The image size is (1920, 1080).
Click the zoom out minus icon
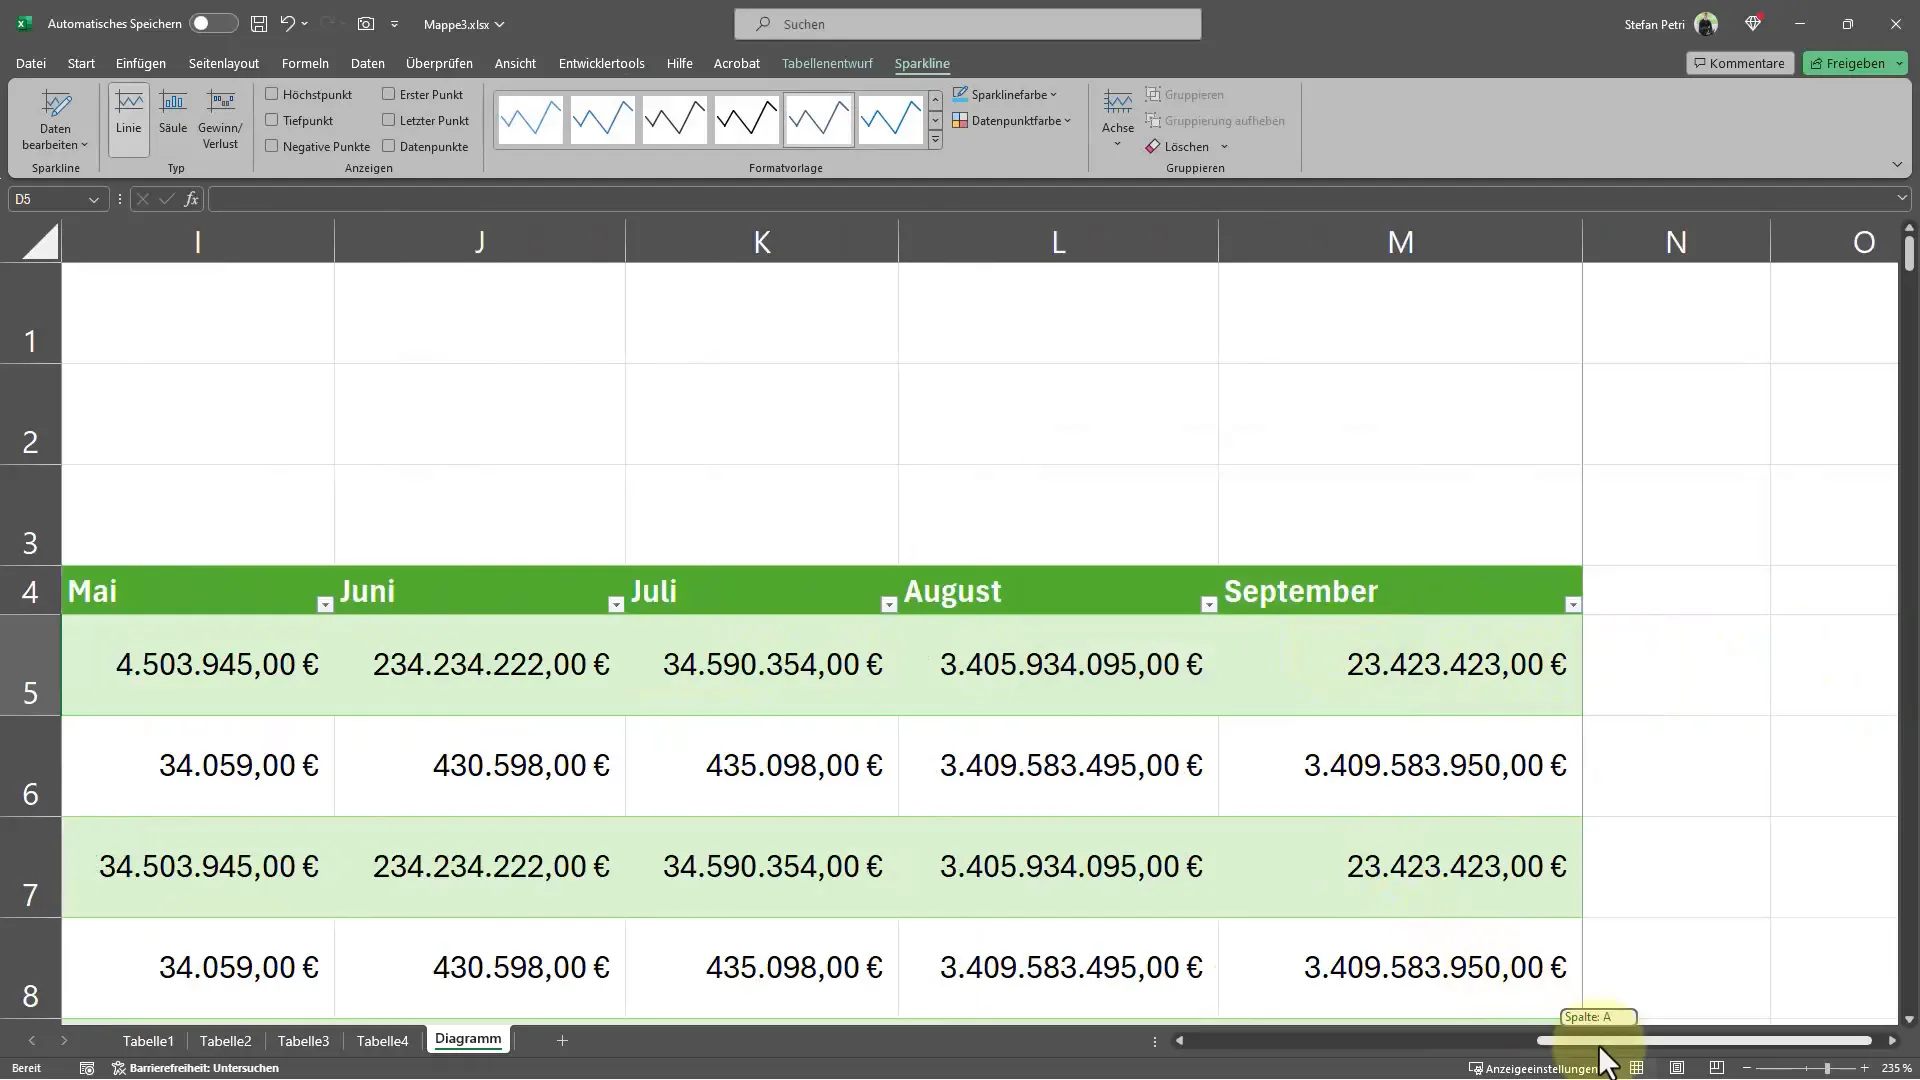1747,1068
